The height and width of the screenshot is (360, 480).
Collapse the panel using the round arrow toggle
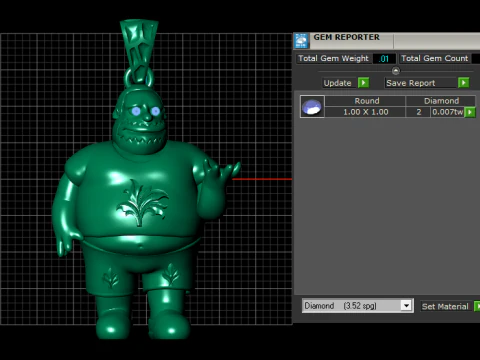396,71
